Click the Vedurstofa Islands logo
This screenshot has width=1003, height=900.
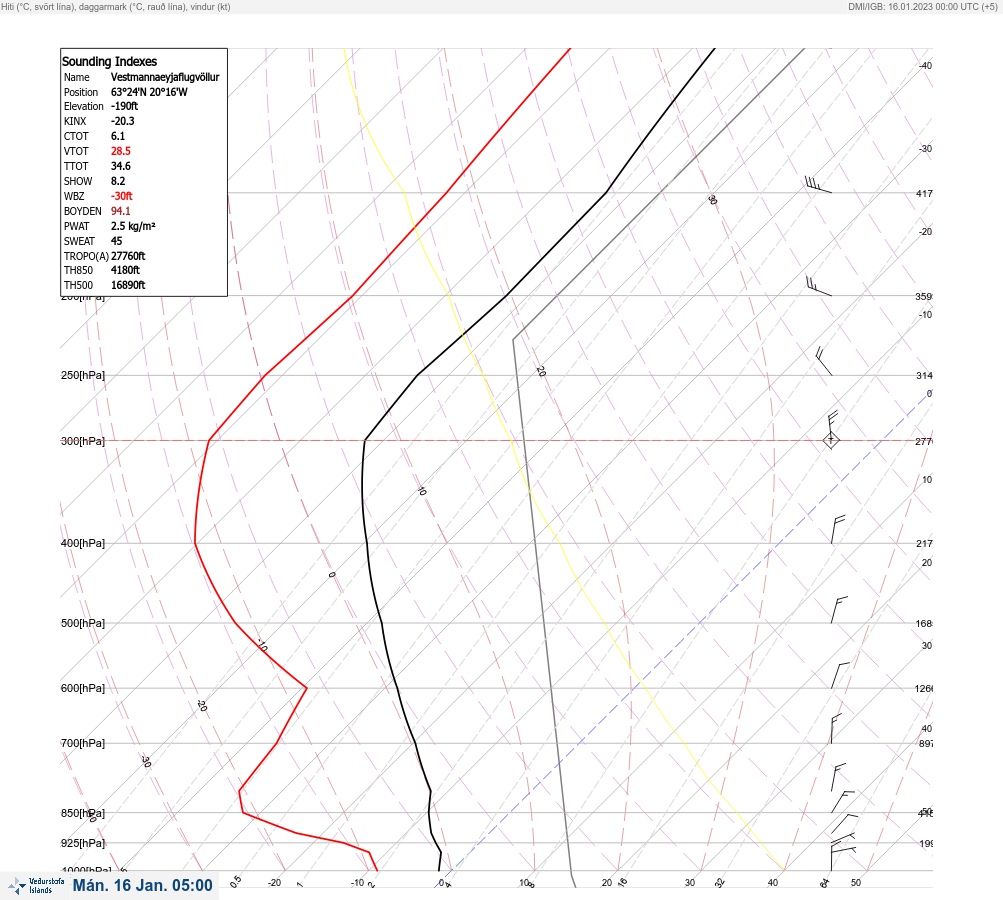click(36, 886)
